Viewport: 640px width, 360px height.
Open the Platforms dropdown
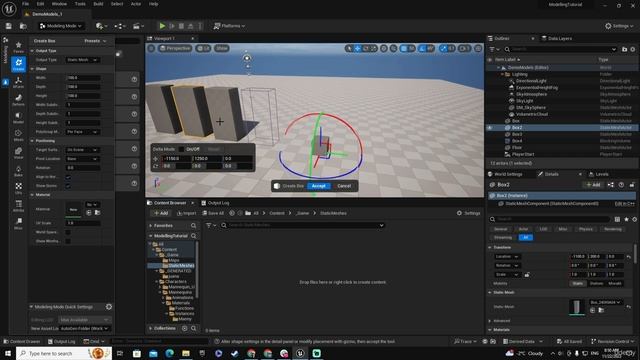click(x=229, y=26)
